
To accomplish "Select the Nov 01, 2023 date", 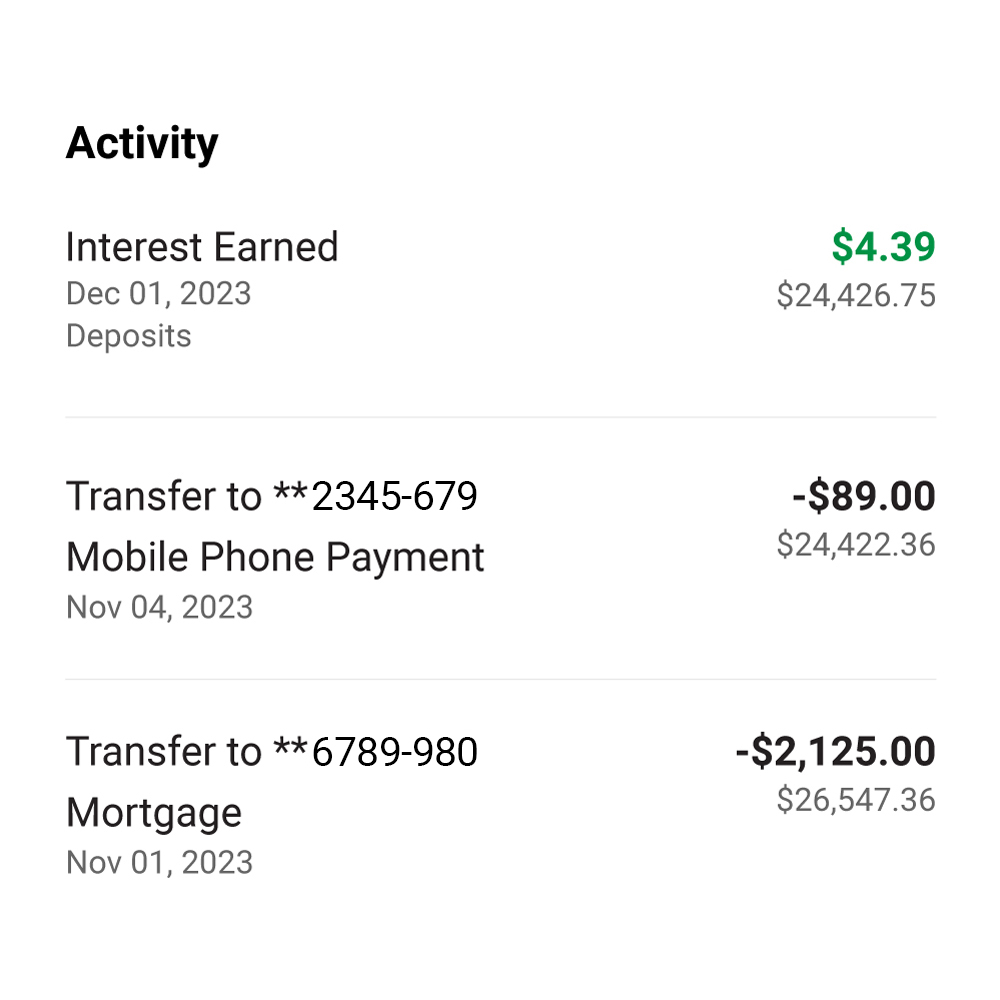I will (158, 861).
